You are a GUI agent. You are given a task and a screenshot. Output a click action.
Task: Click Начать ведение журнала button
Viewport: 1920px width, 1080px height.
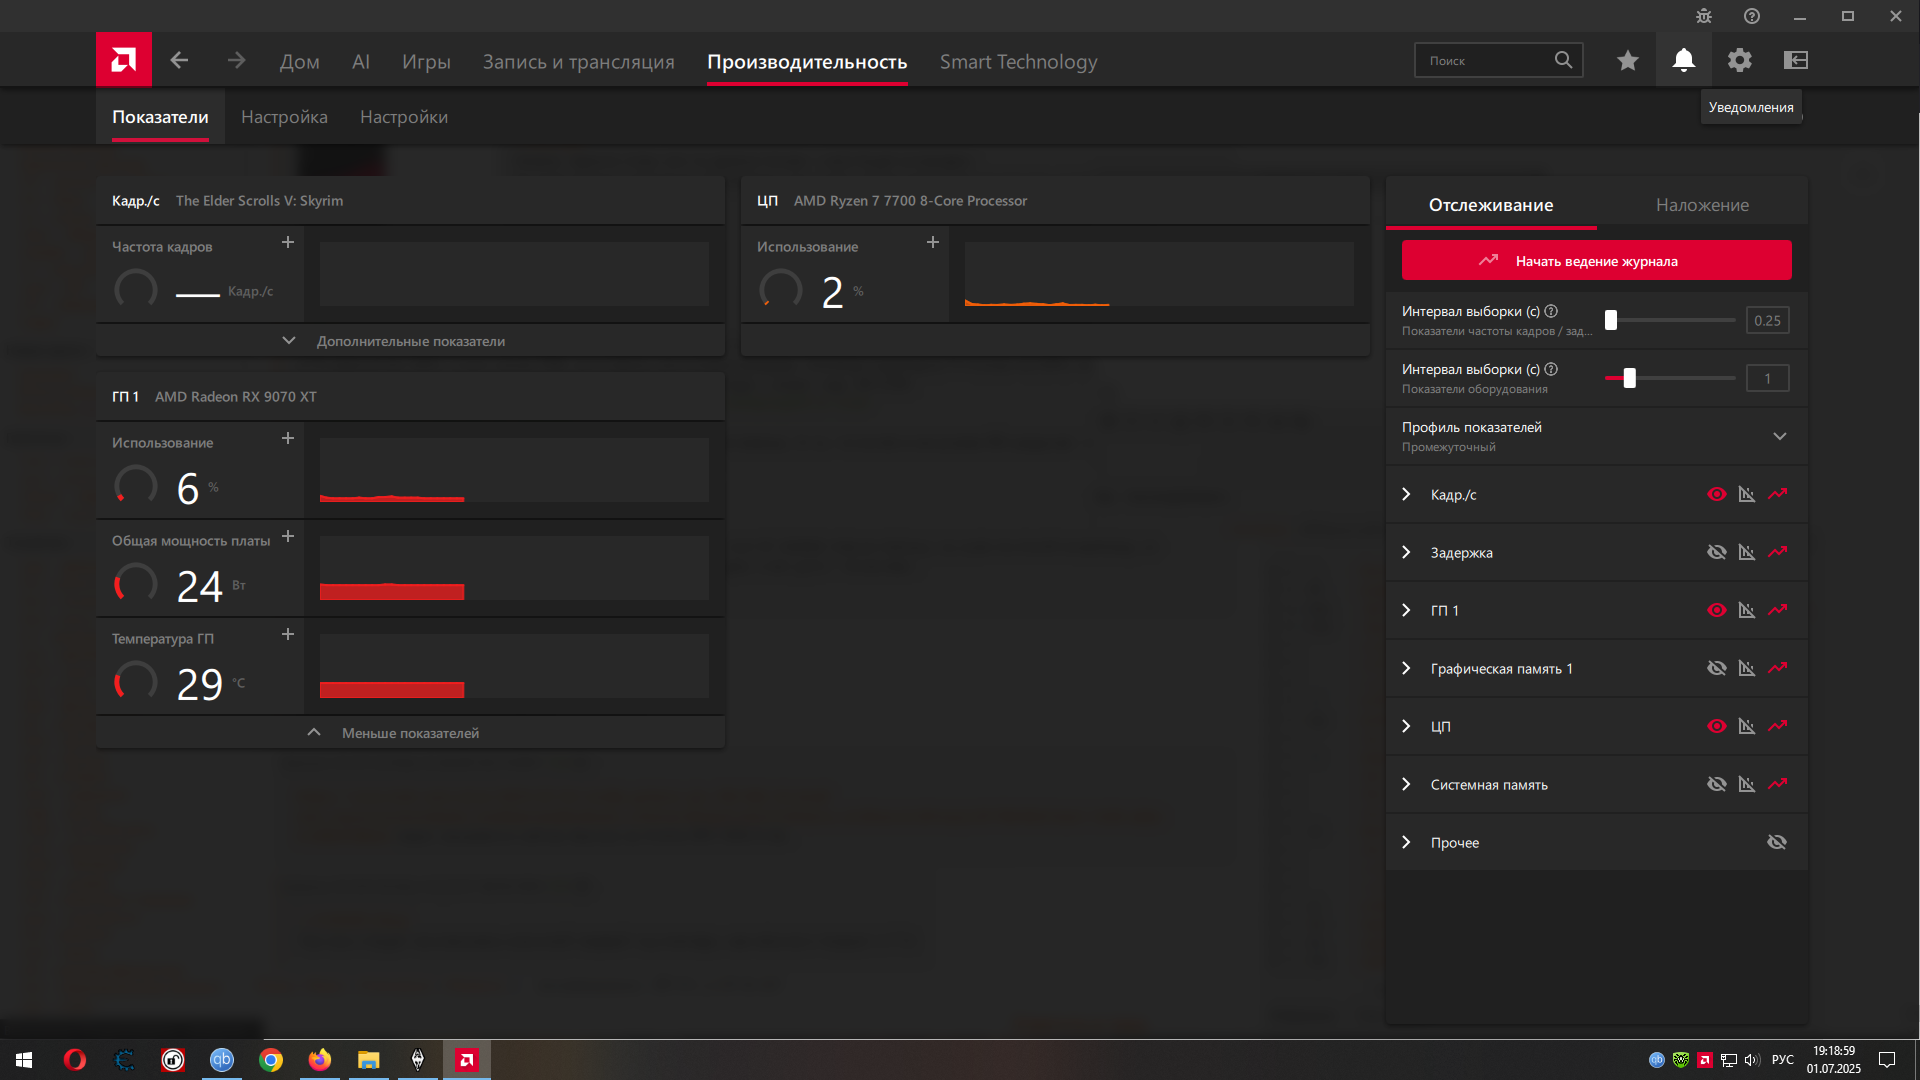click(1596, 260)
